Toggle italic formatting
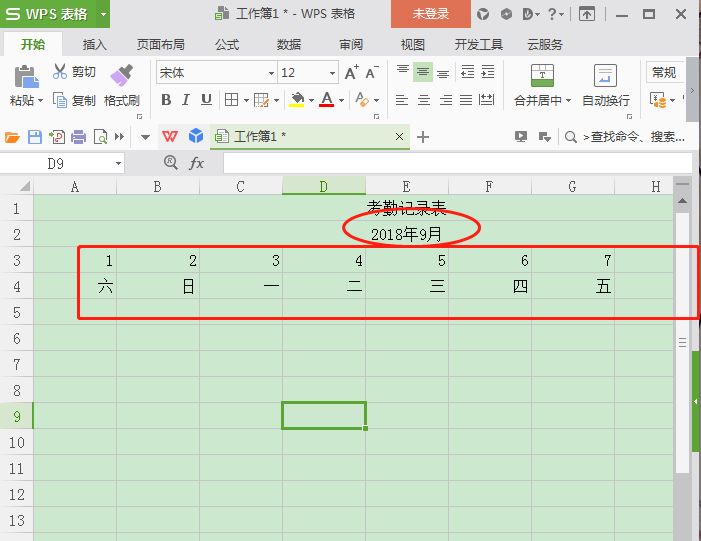This screenshot has width=701, height=541. click(186, 100)
